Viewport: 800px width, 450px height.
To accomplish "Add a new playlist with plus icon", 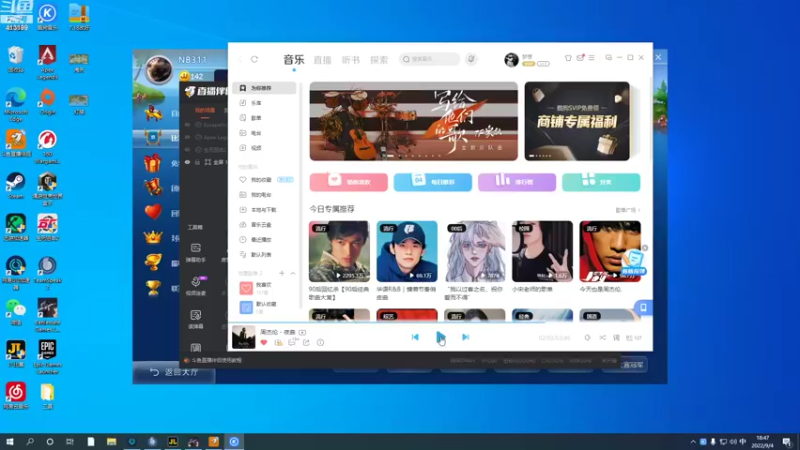I will click(282, 273).
